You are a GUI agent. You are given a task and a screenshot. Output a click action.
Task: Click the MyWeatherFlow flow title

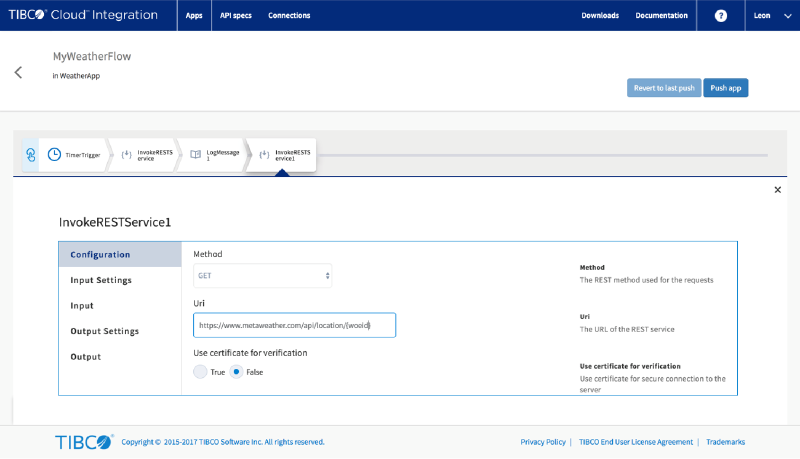[92, 57]
